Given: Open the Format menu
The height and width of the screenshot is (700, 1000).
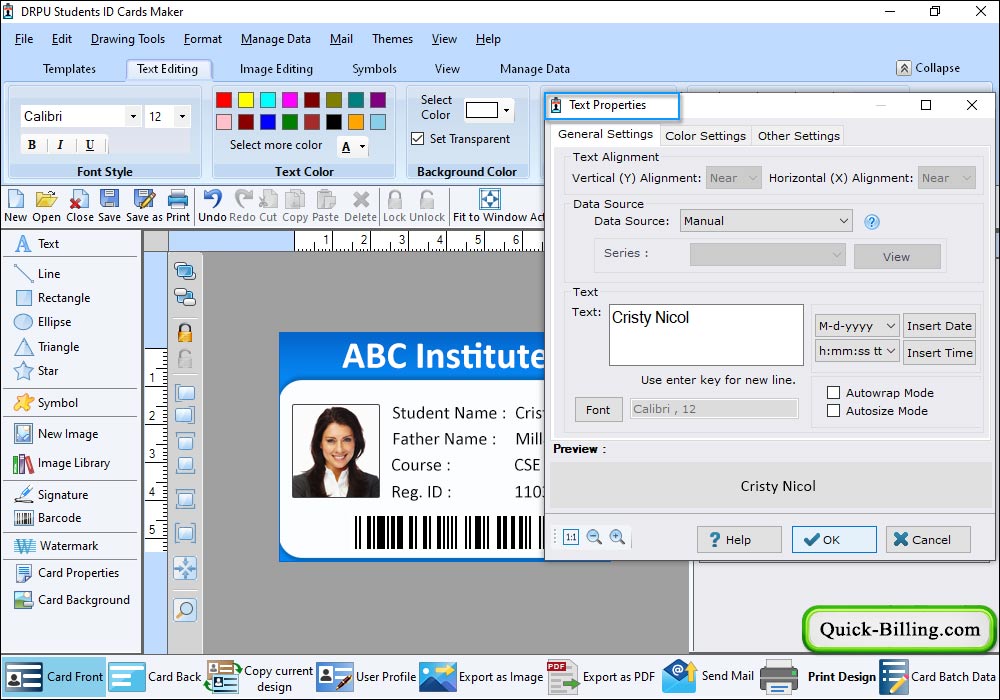Looking at the screenshot, I should click(203, 39).
